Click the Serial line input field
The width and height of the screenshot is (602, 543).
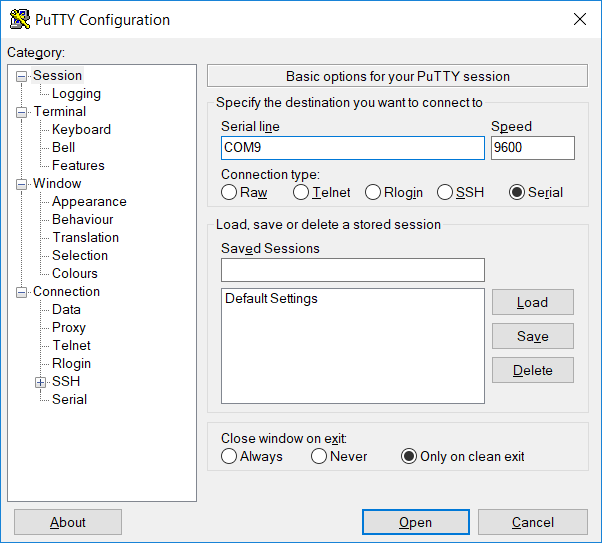(353, 148)
